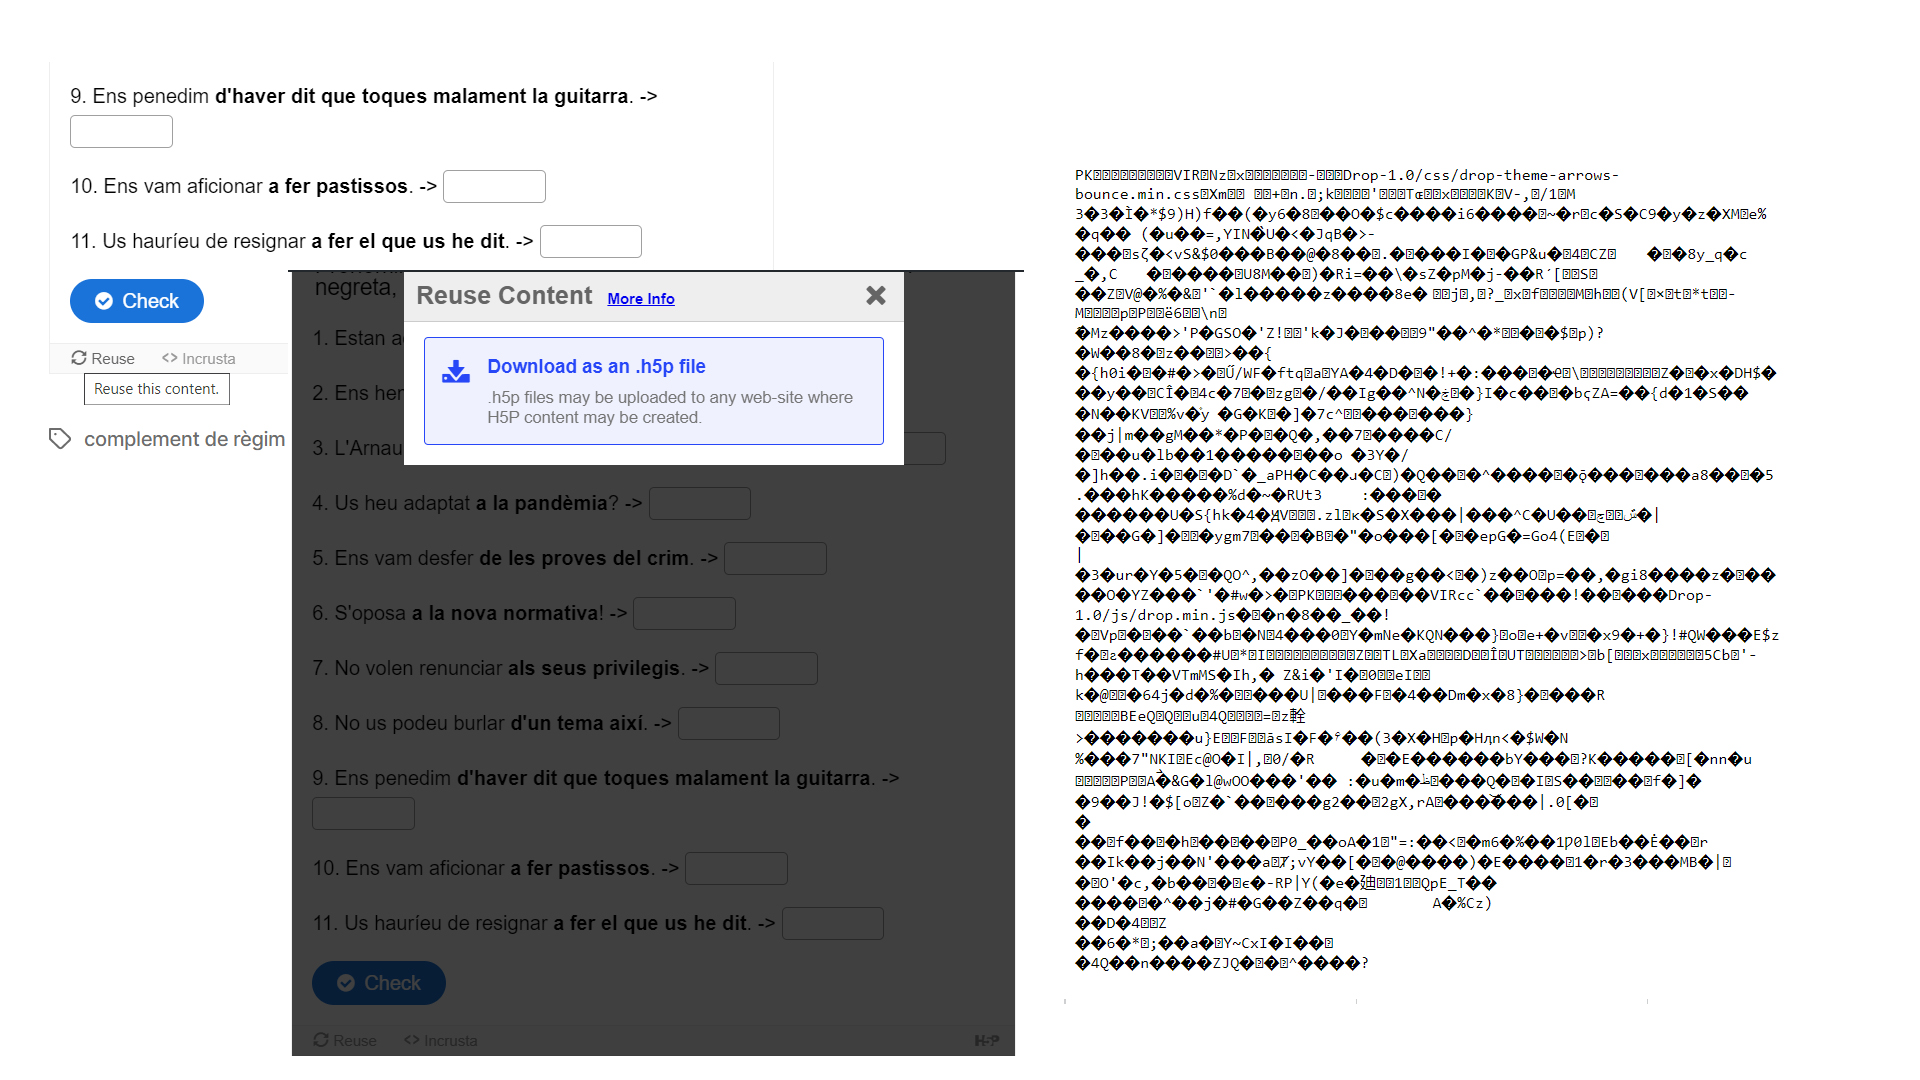Click Download as an .h5p file
This screenshot has height=1080, width=1920.
click(654, 391)
